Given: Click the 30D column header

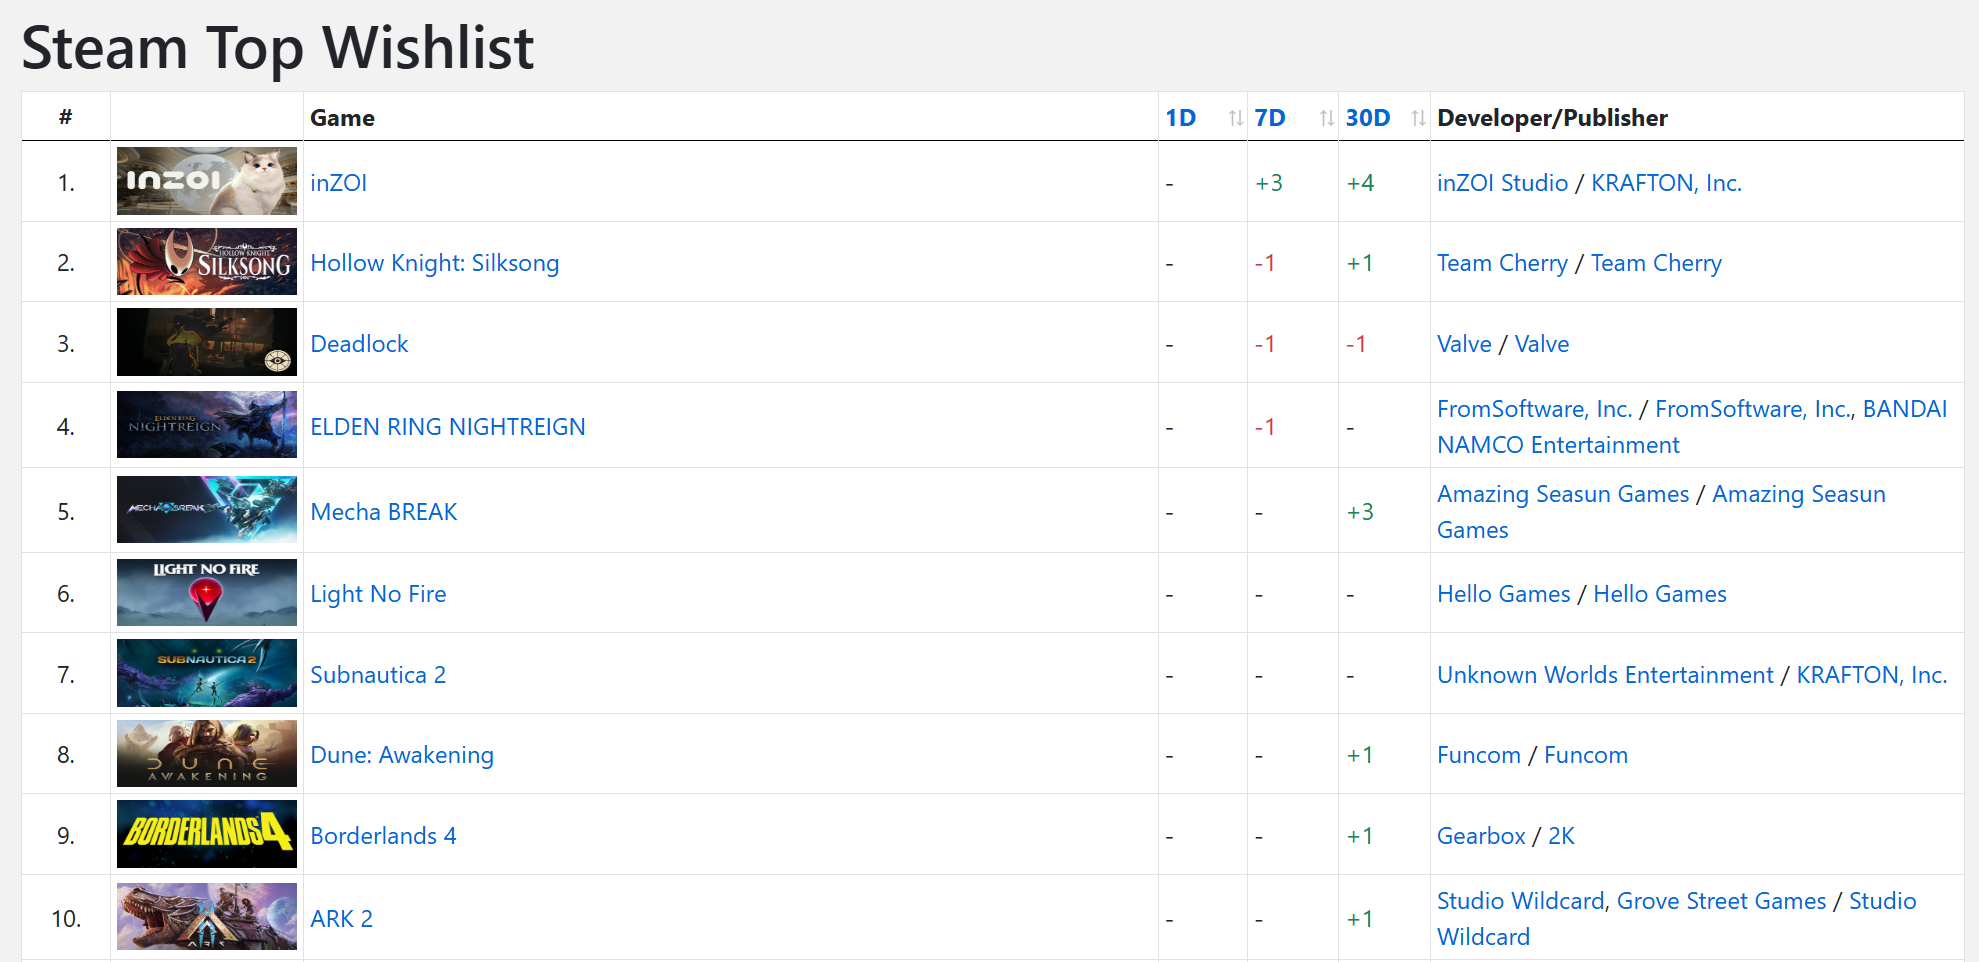Looking at the screenshot, I should click(x=1368, y=118).
